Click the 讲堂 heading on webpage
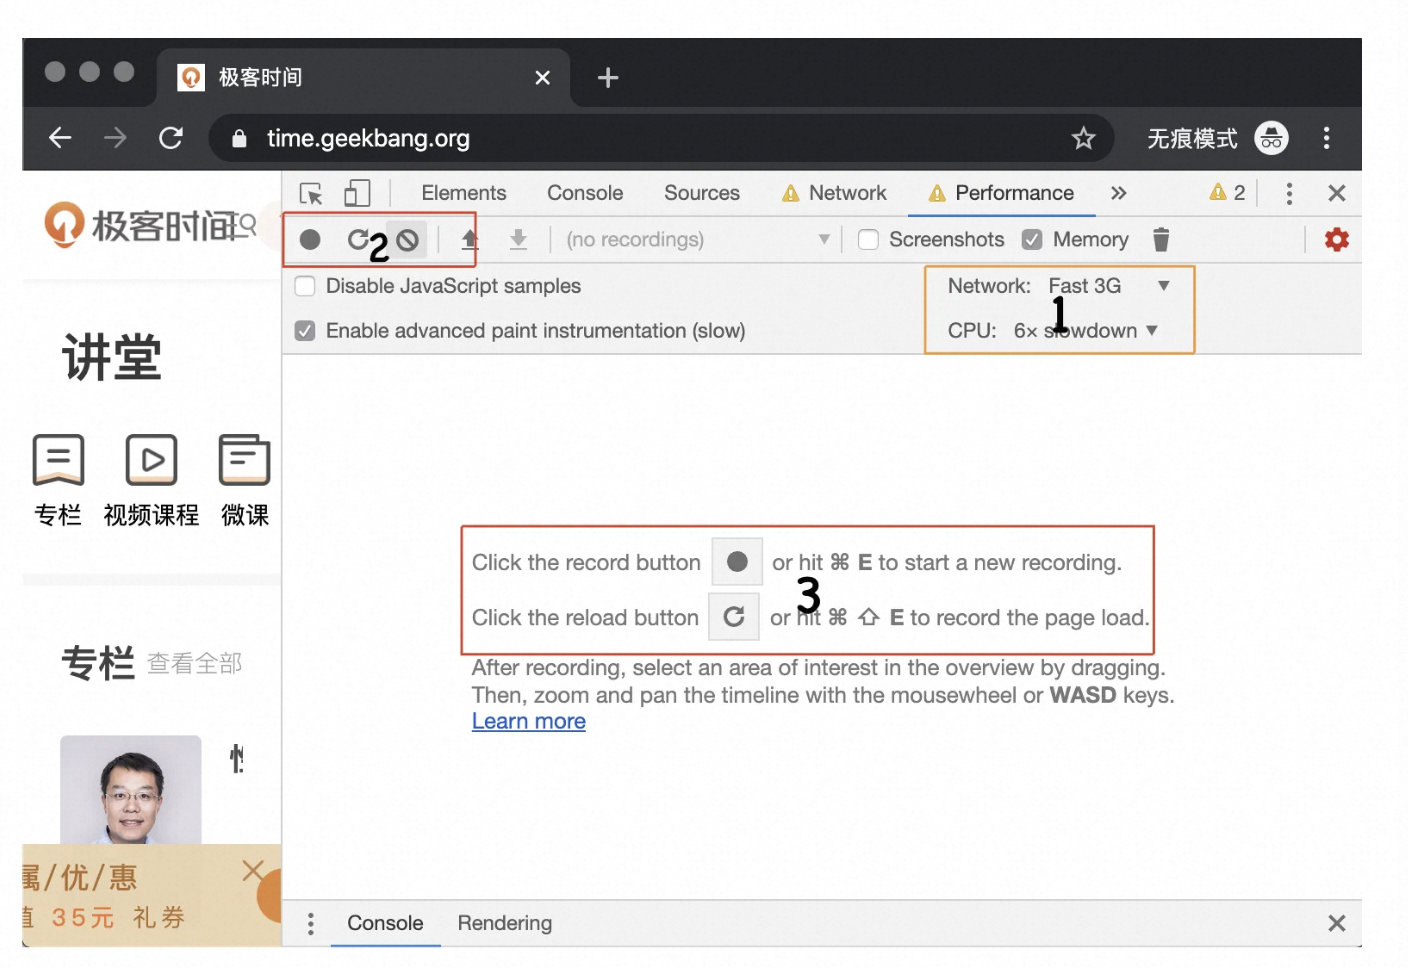The image size is (1408, 968). pyautogui.click(x=112, y=358)
